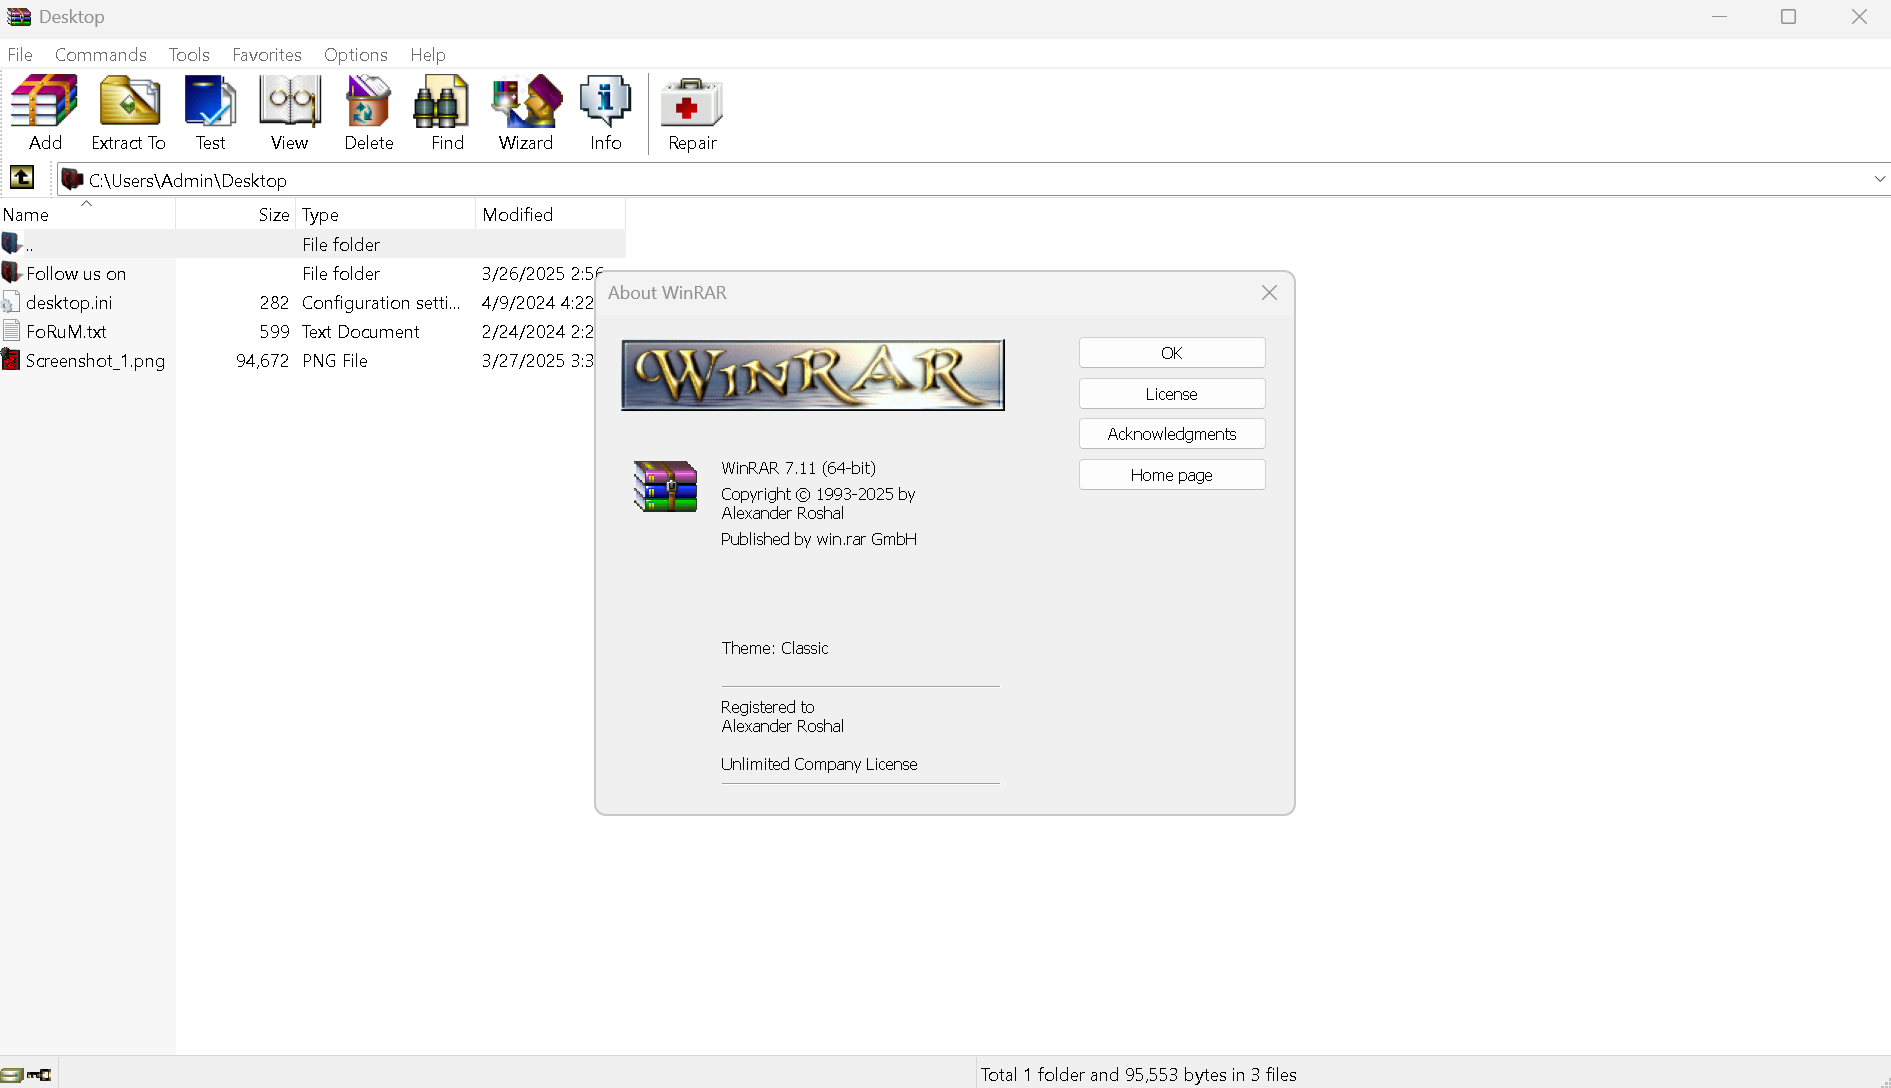Image resolution: width=1891 pixels, height=1088 pixels.
Task: Click the status bar total files summary
Action: point(1138,1074)
